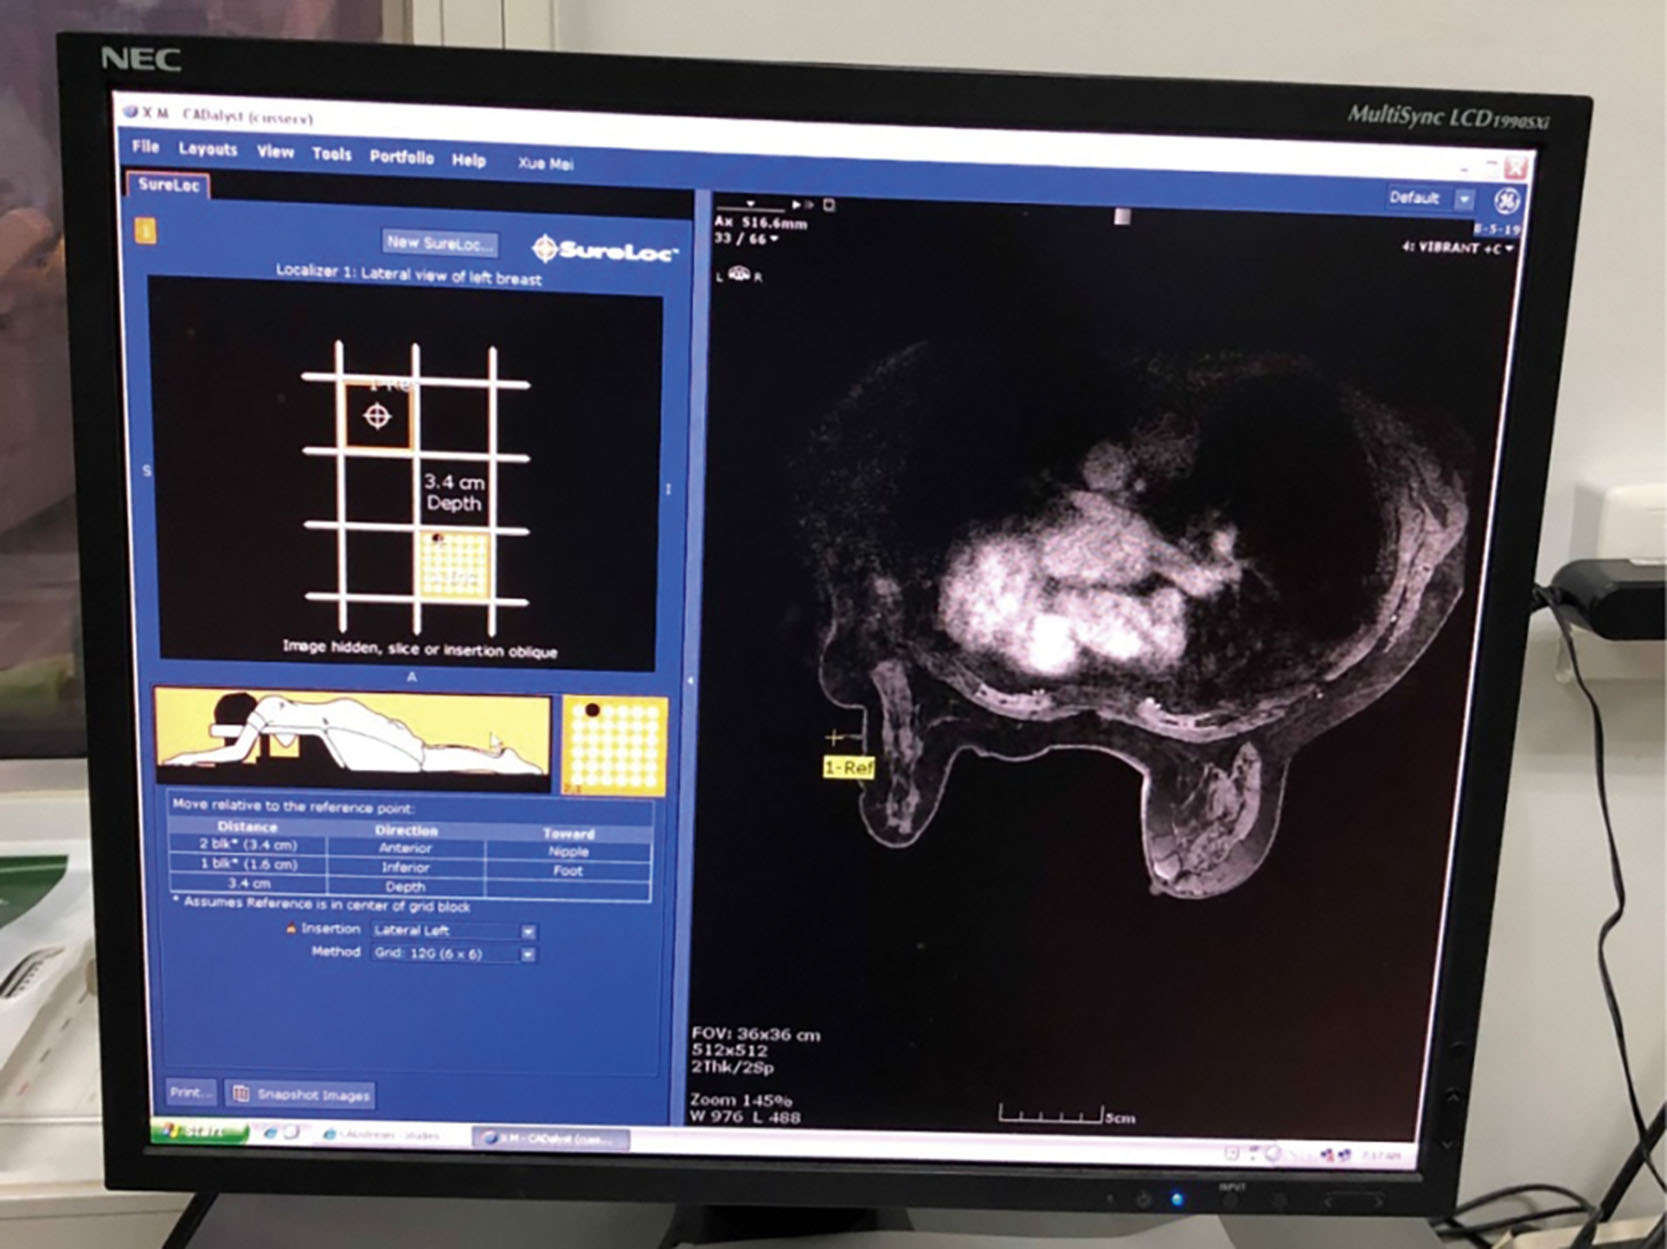Click the 1-Ref marker on MRI image

click(848, 767)
